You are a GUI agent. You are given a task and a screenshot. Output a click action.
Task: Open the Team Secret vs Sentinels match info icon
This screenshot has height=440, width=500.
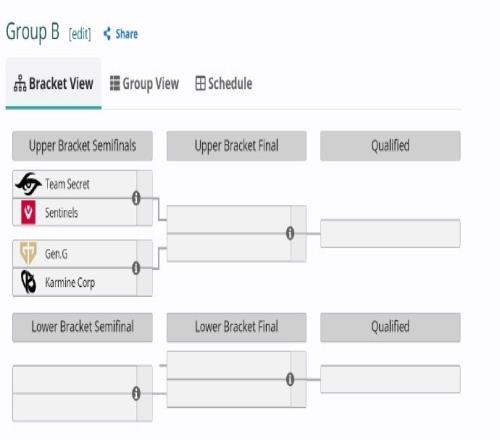click(136, 198)
